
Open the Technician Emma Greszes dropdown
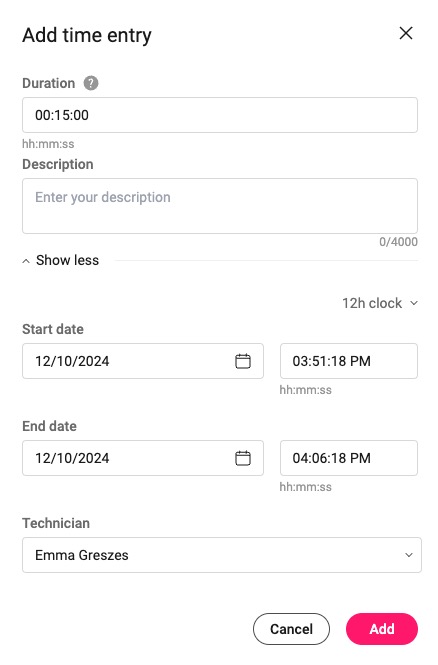click(222, 555)
